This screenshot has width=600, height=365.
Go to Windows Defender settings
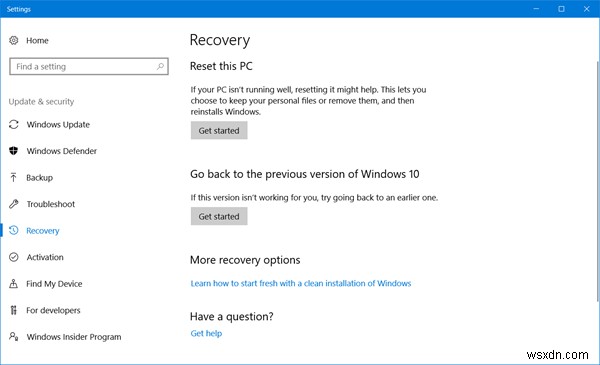point(62,151)
